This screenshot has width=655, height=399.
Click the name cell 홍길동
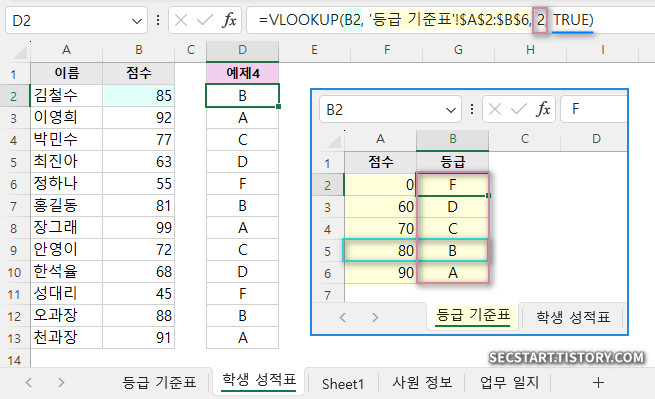66,206
